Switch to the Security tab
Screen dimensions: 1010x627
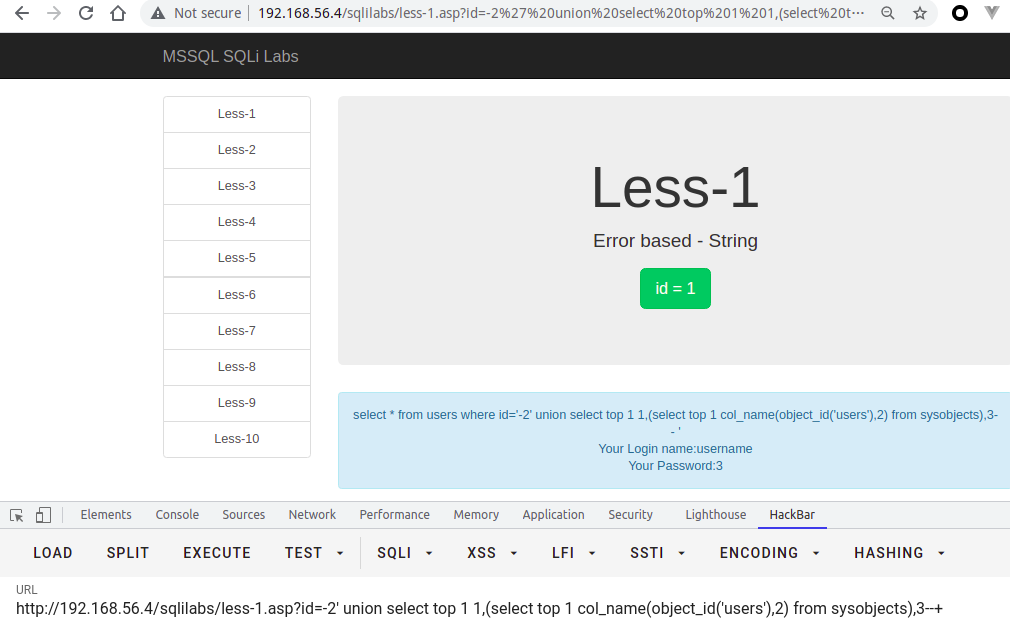631,515
